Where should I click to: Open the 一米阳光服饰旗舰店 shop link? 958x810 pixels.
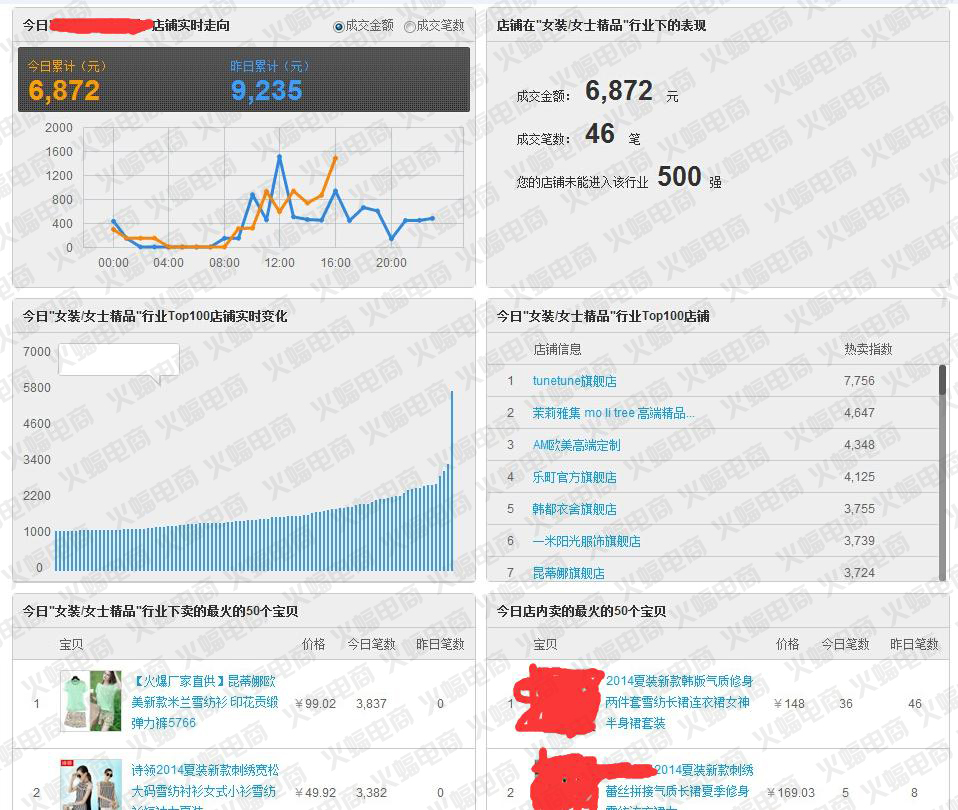click(587, 541)
